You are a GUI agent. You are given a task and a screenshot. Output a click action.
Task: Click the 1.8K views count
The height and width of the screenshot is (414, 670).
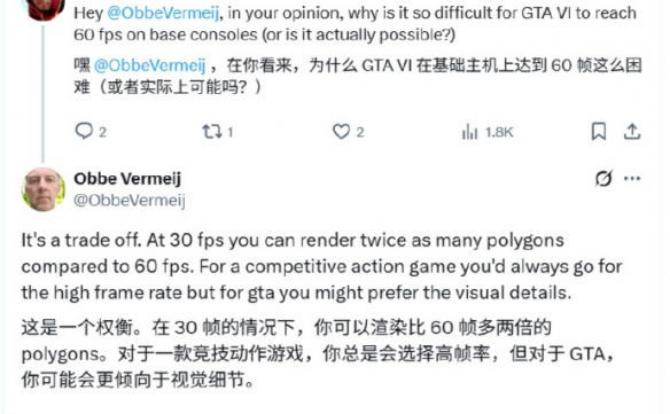click(499, 132)
